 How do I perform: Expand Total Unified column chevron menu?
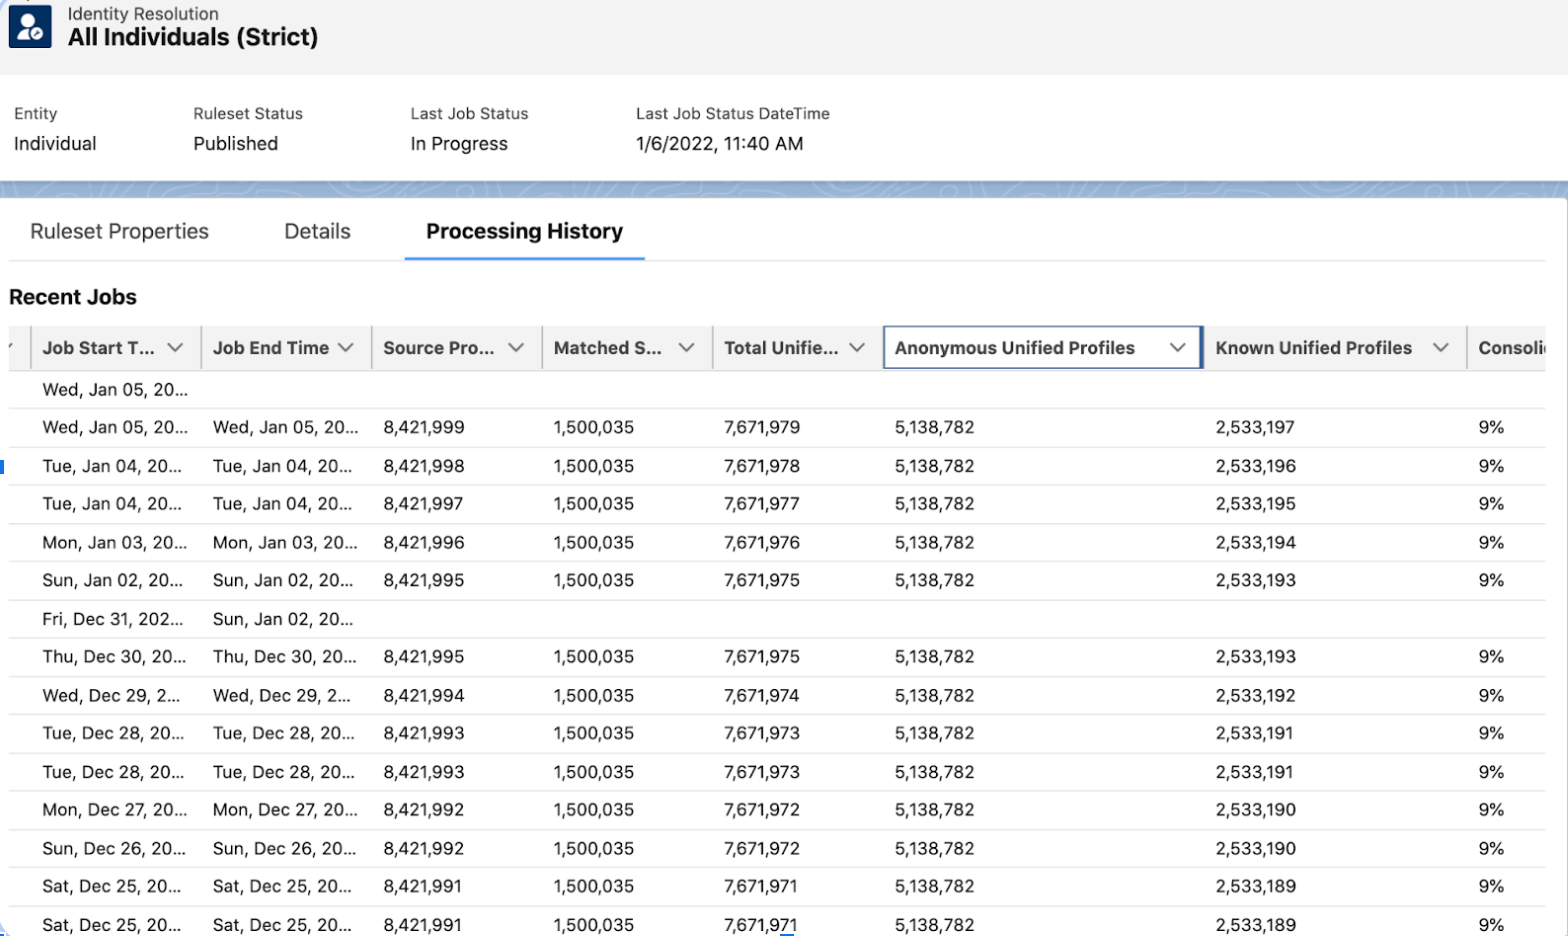(857, 348)
